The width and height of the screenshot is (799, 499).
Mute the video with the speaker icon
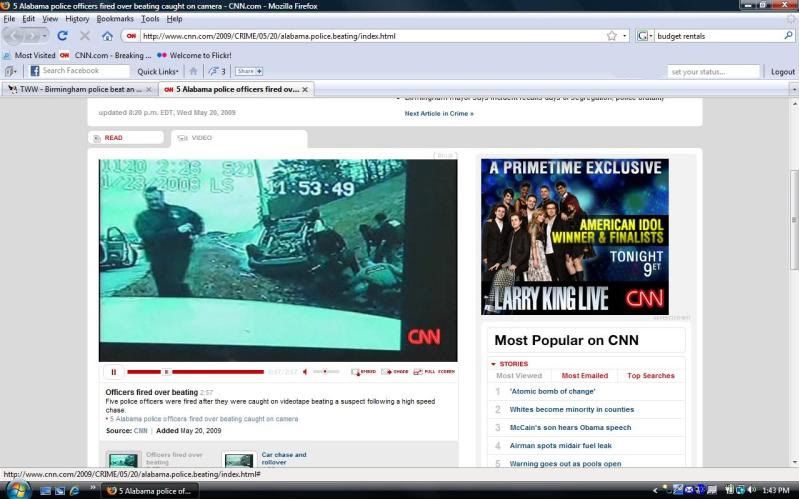pyautogui.click(x=305, y=372)
